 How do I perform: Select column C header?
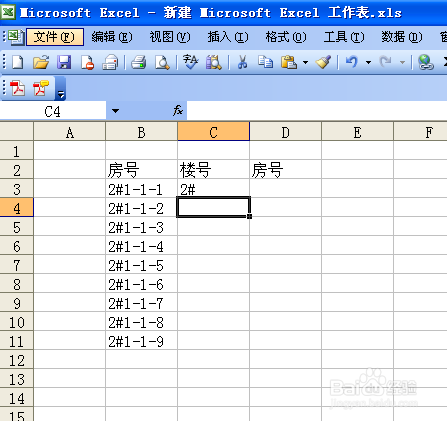coord(213,132)
